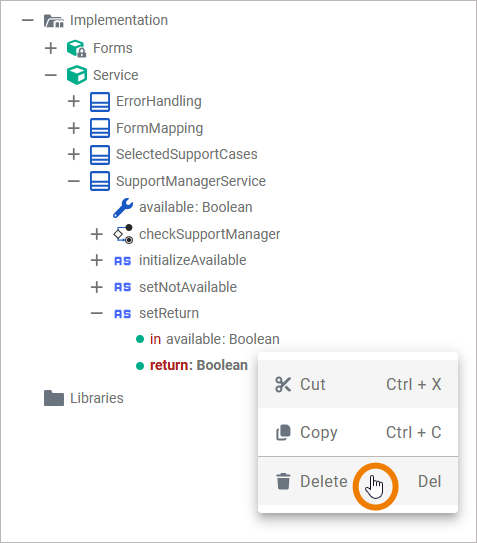477x543 pixels.
Task: Expand the FormMapping node
Action: coord(74,128)
